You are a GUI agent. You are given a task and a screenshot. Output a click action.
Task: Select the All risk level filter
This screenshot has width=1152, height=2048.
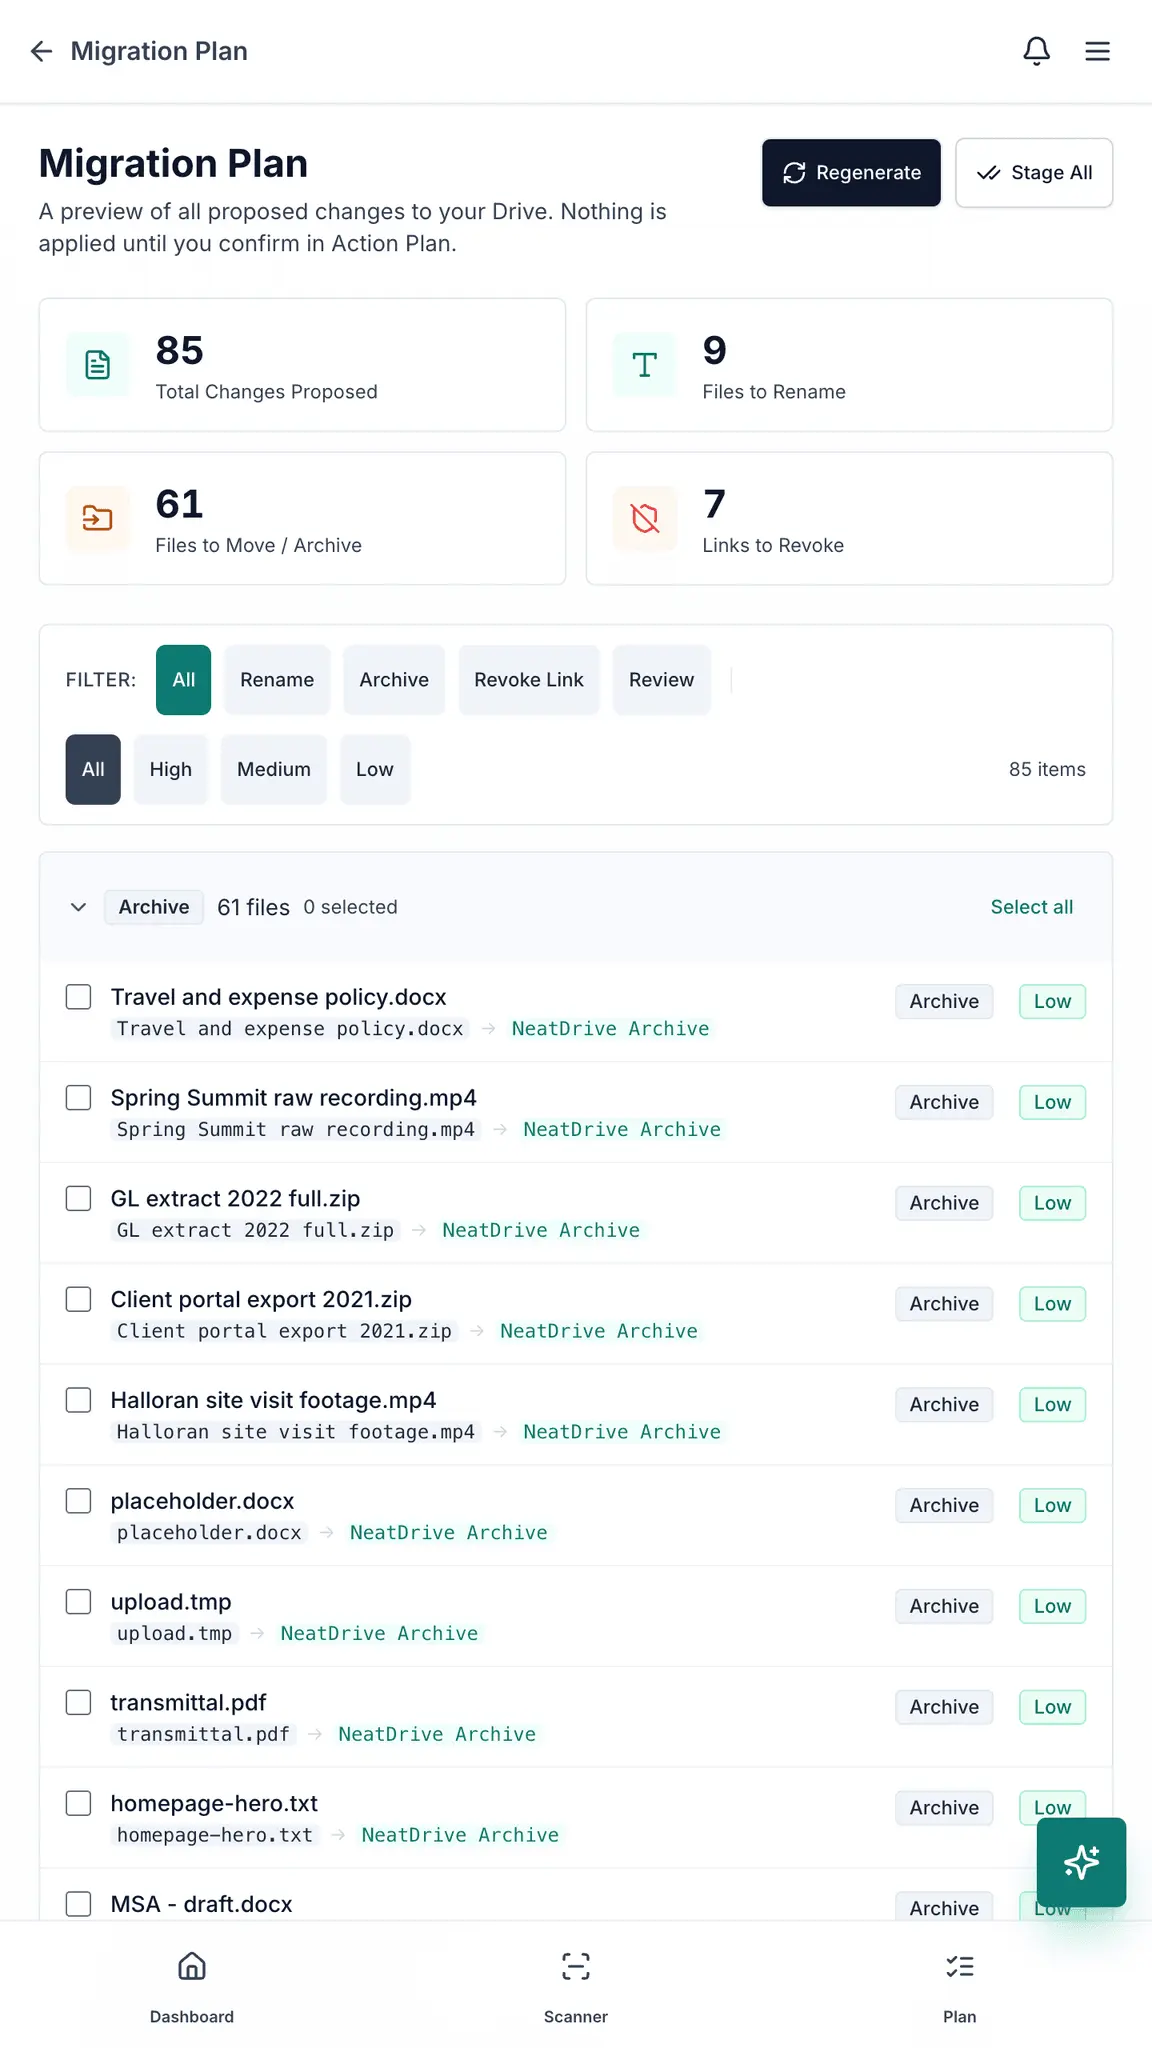point(93,769)
